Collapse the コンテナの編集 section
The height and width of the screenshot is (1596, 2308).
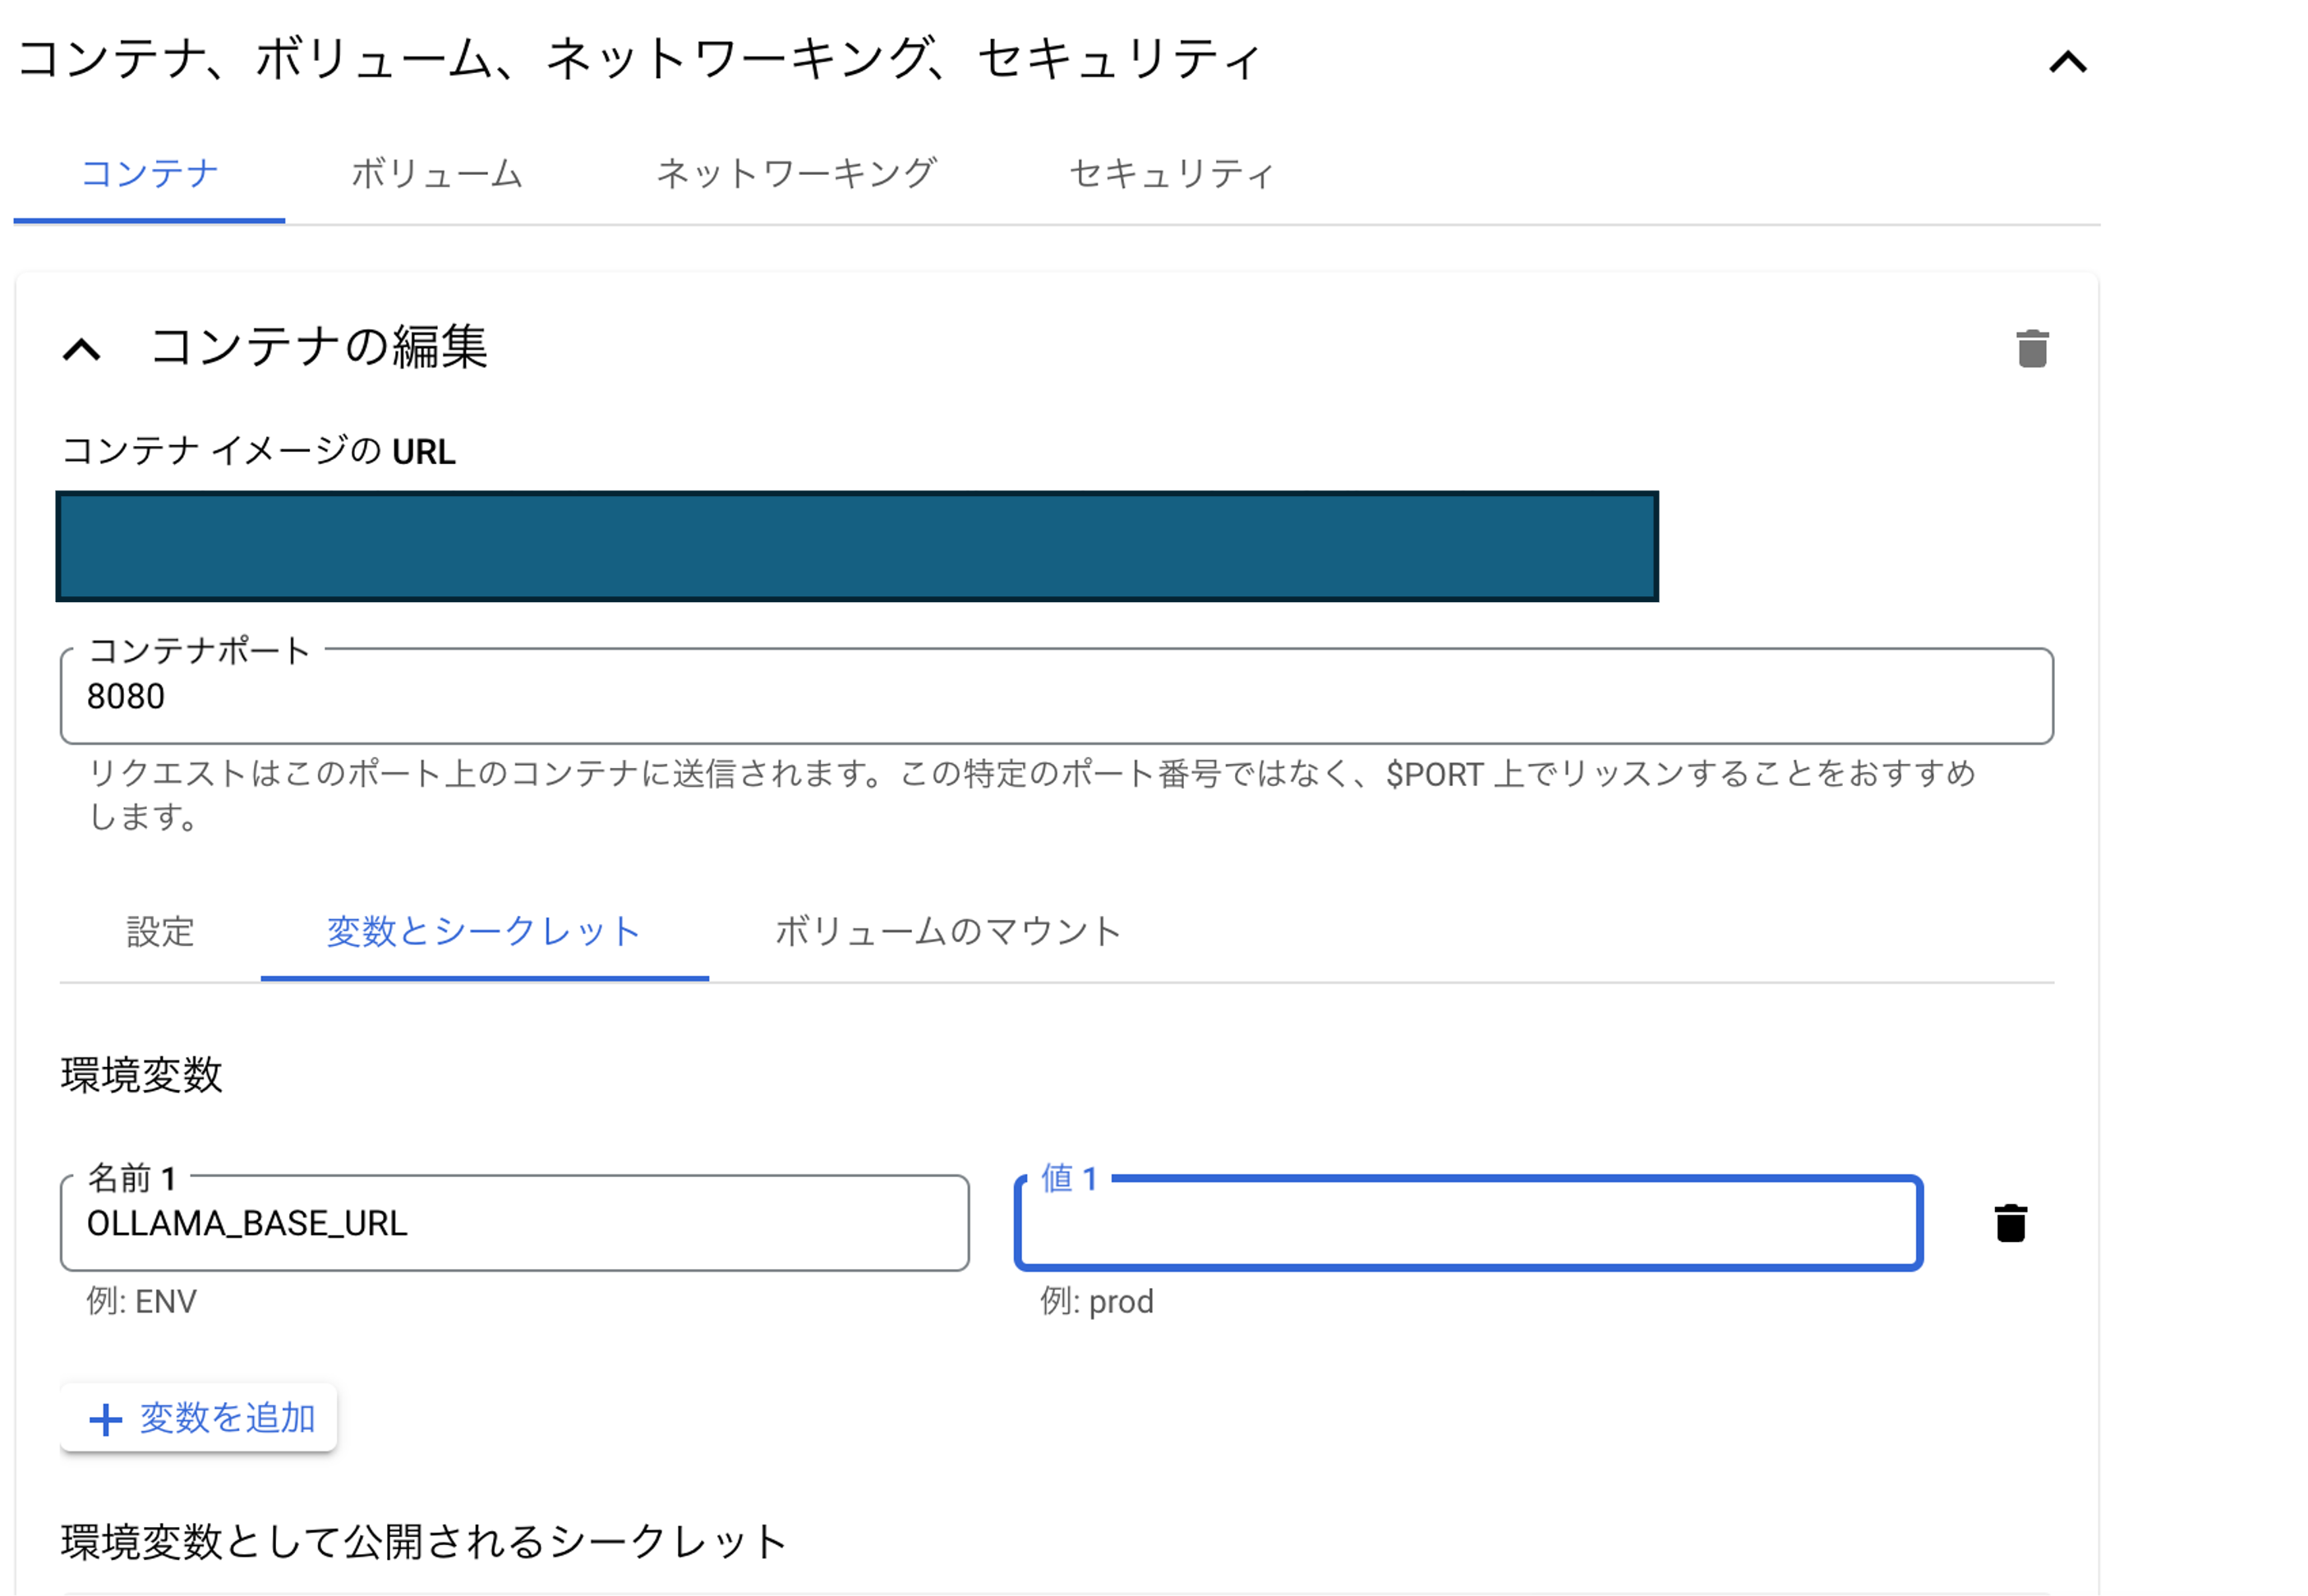tap(82, 350)
